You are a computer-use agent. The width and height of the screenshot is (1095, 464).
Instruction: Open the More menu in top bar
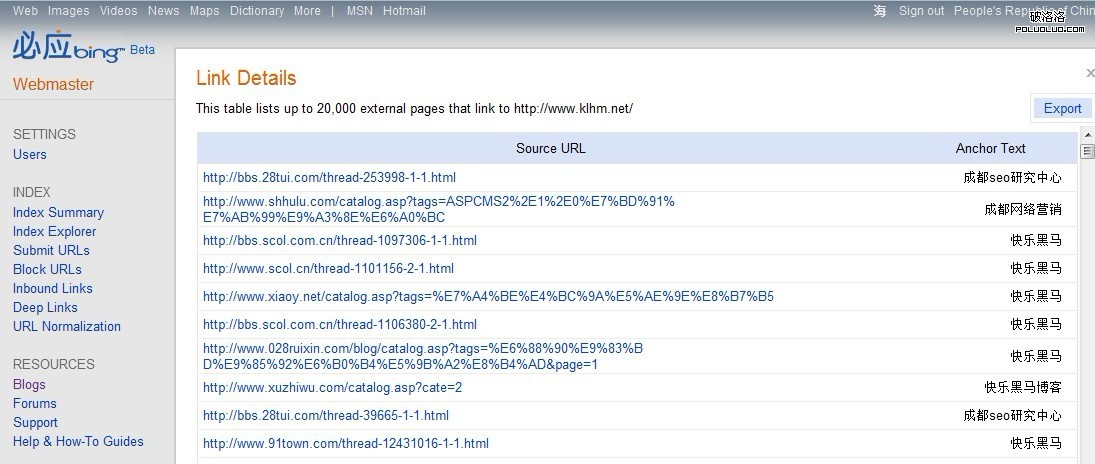[307, 11]
